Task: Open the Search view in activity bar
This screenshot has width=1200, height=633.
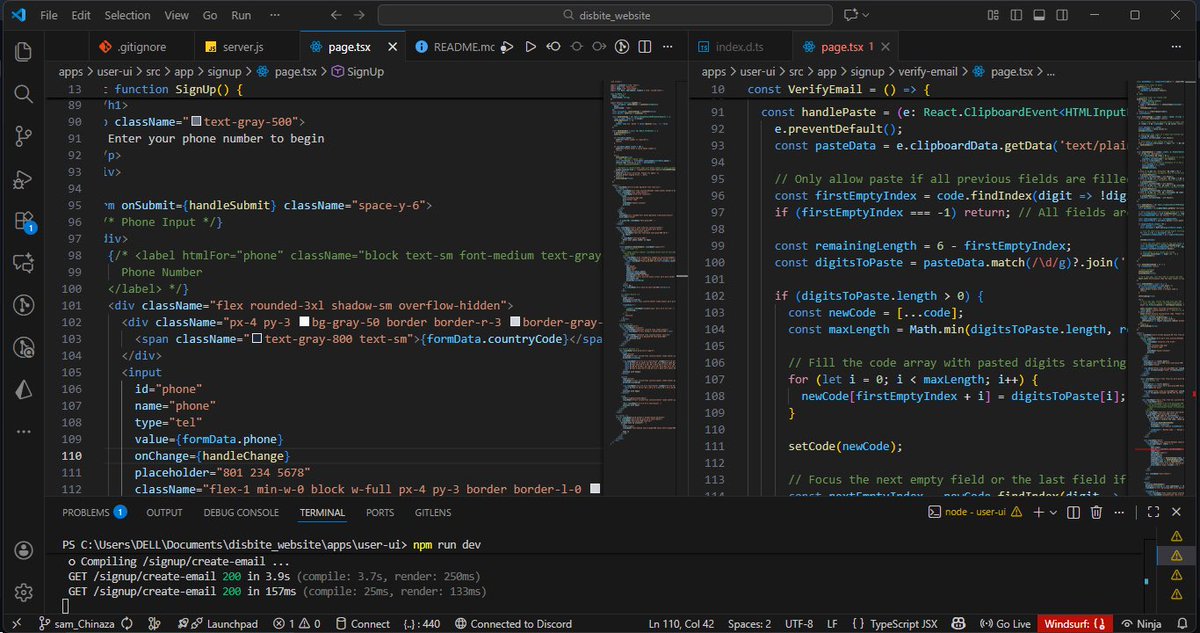Action: (24, 94)
